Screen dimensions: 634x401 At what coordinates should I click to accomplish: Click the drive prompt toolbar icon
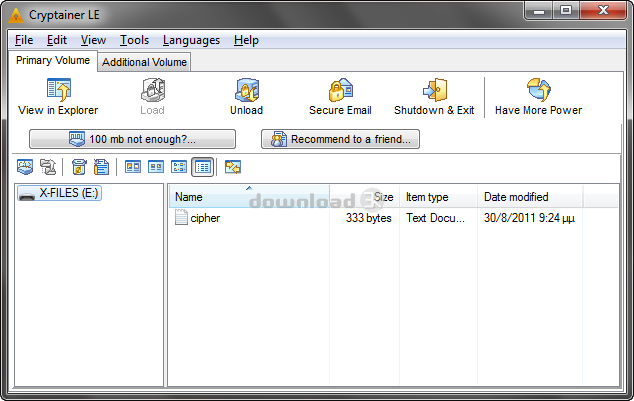coord(25,167)
